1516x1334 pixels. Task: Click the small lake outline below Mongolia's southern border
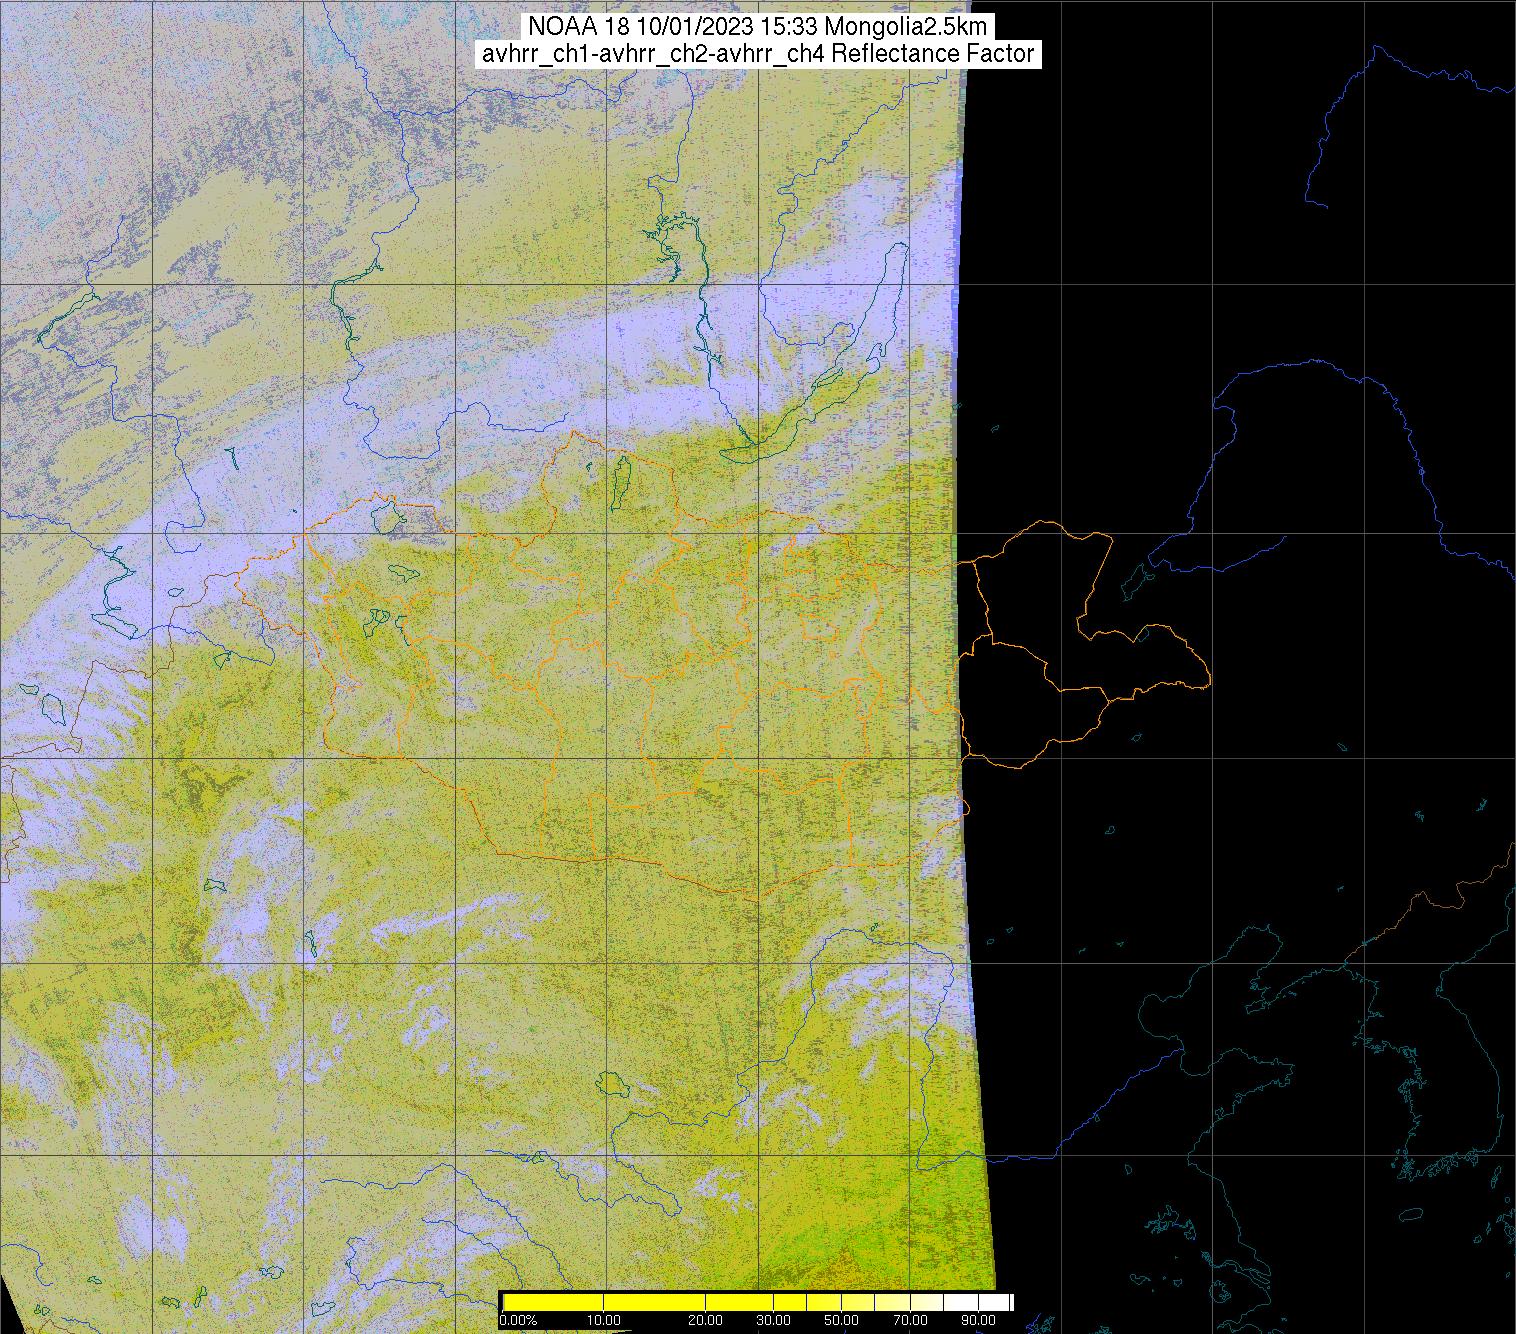[x=609, y=1083]
